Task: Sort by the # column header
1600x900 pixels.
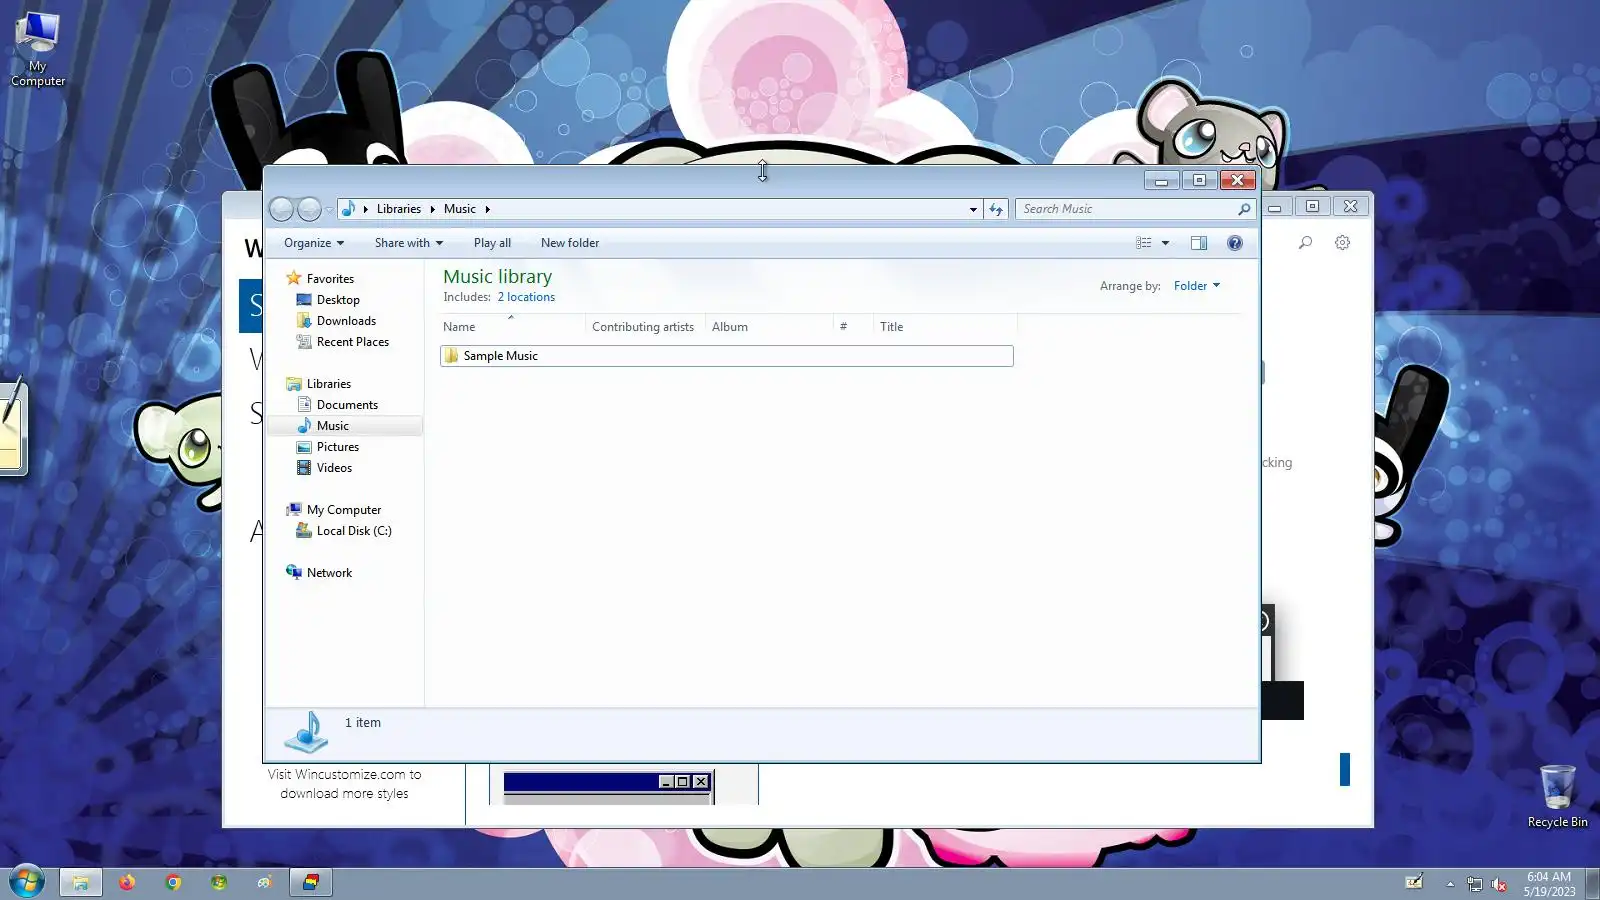Action: click(853, 327)
